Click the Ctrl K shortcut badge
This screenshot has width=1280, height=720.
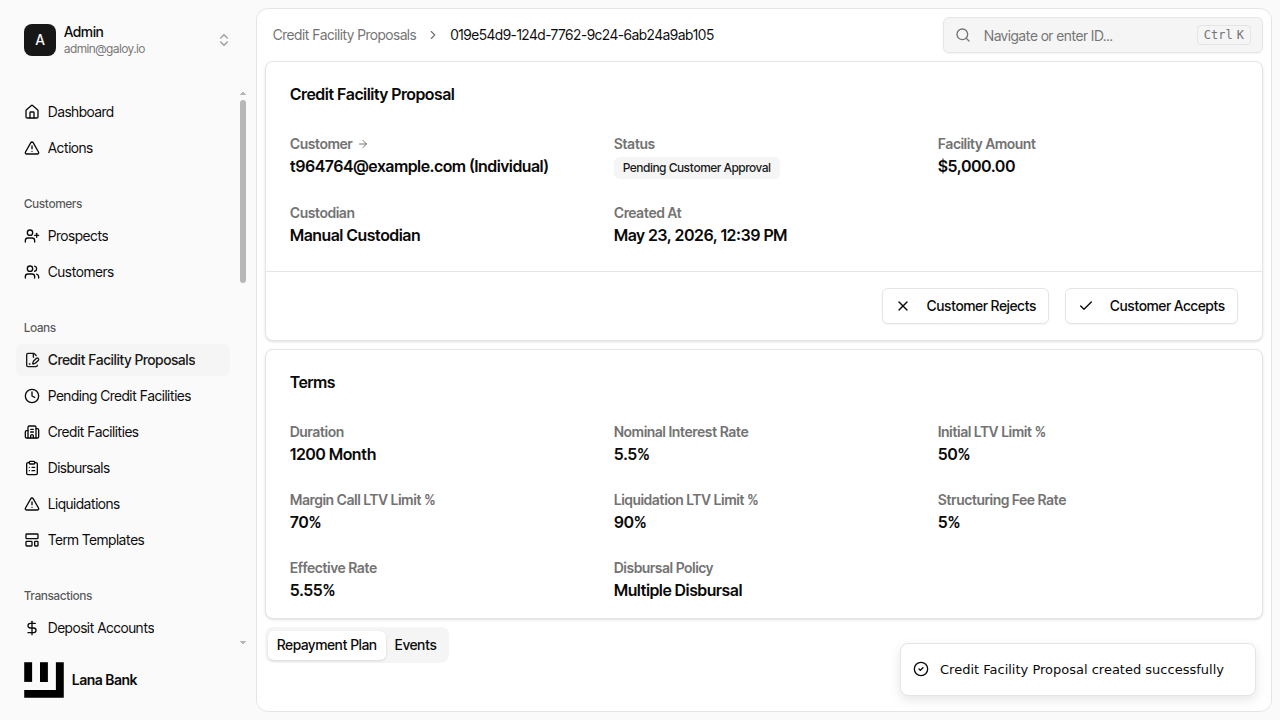[x=1224, y=35]
